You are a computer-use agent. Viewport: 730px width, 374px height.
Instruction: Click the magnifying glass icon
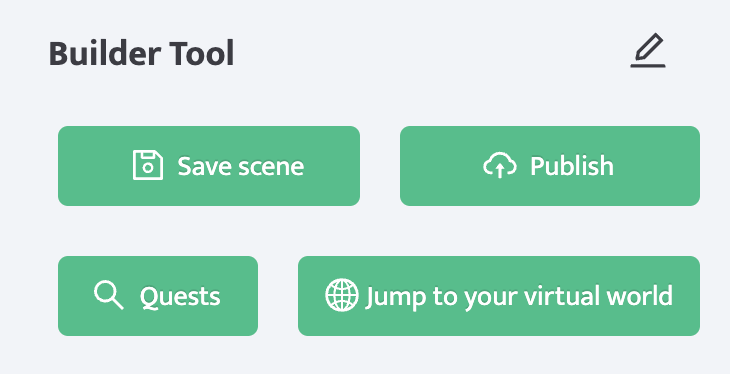click(108, 295)
